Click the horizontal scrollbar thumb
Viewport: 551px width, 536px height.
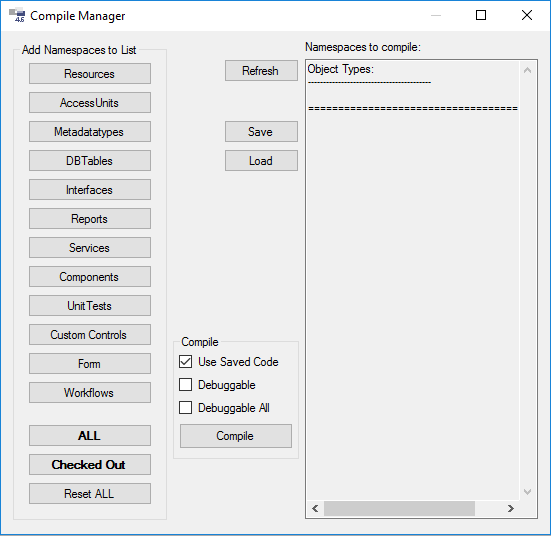tap(399, 508)
